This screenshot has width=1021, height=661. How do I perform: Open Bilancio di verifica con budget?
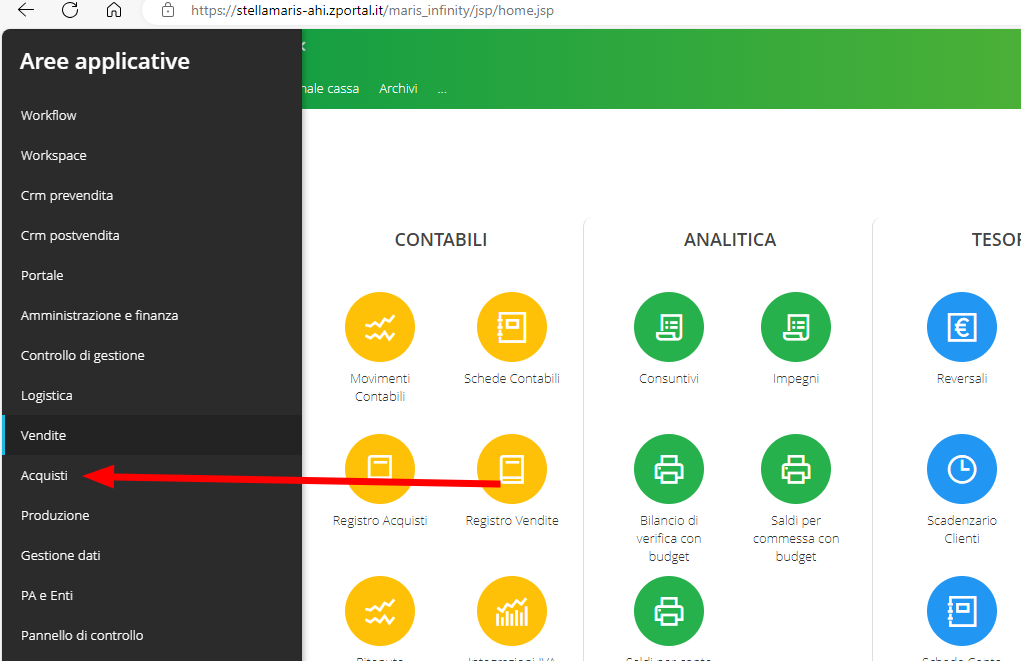(x=668, y=469)
